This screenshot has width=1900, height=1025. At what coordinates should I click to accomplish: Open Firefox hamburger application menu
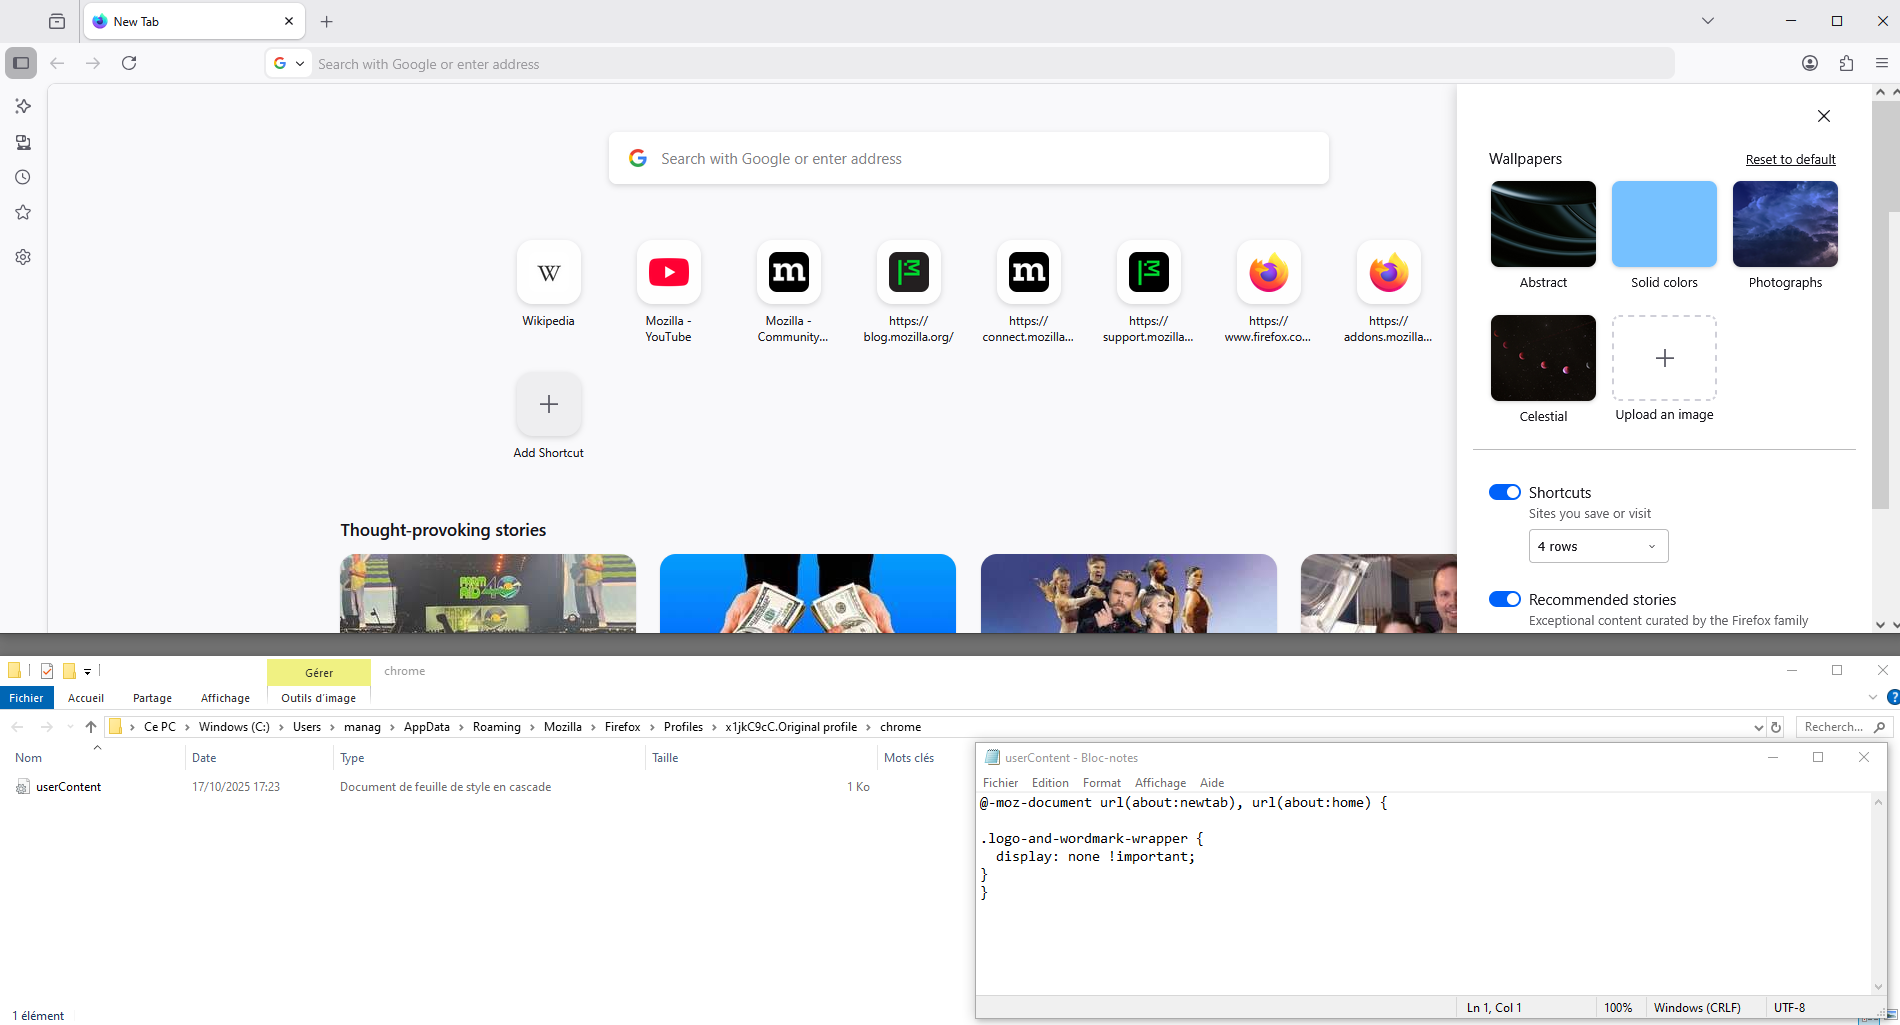1881,63
